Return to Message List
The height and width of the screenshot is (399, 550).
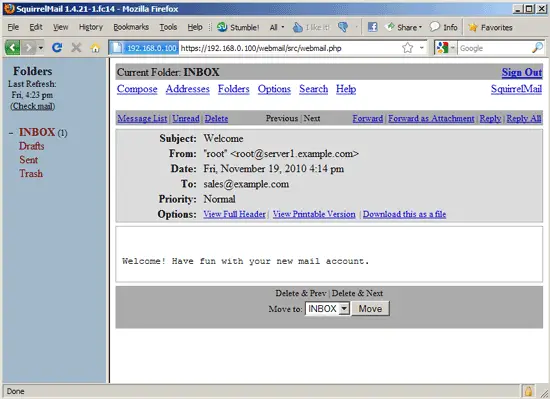pyautogui.click(x=142, y=119)
